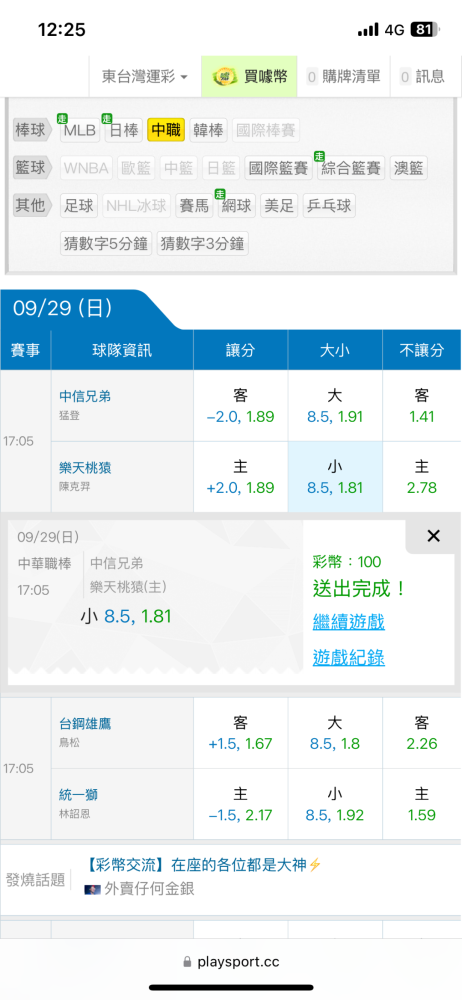Screen dimensions: 462x1000
Task: Click 繼續遊戲 link
Action: [348, 622]
